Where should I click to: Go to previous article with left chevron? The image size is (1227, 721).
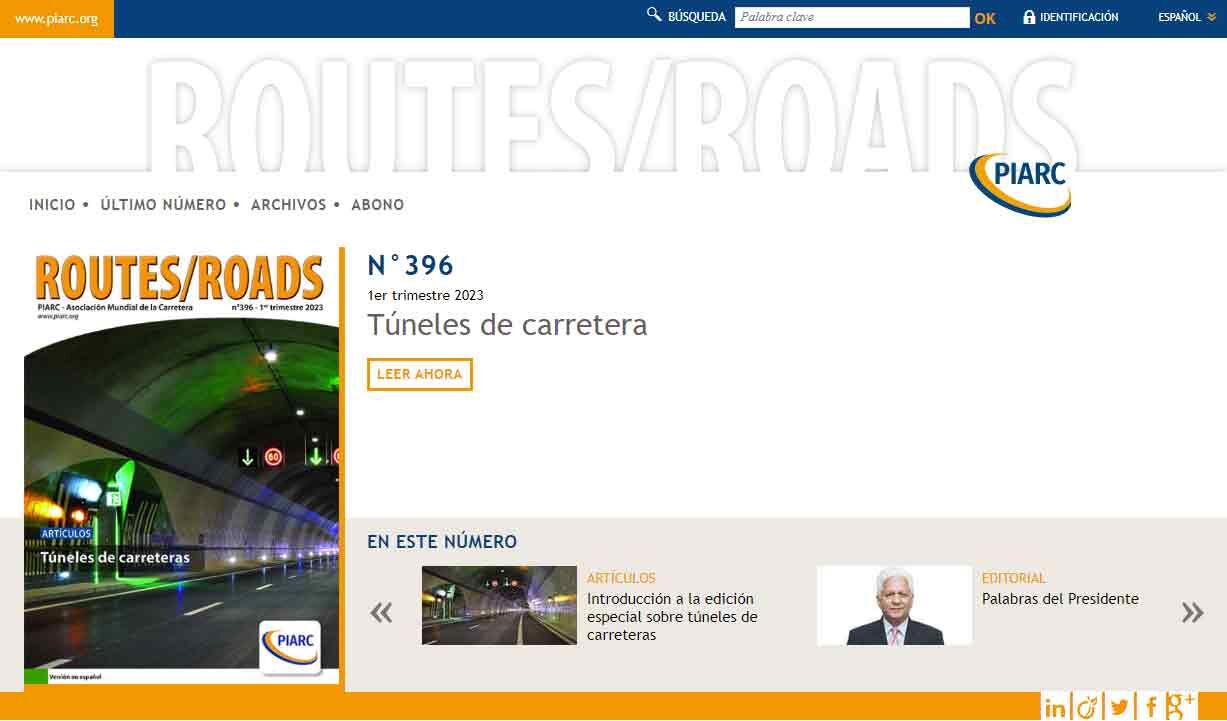tap(381, 612)
